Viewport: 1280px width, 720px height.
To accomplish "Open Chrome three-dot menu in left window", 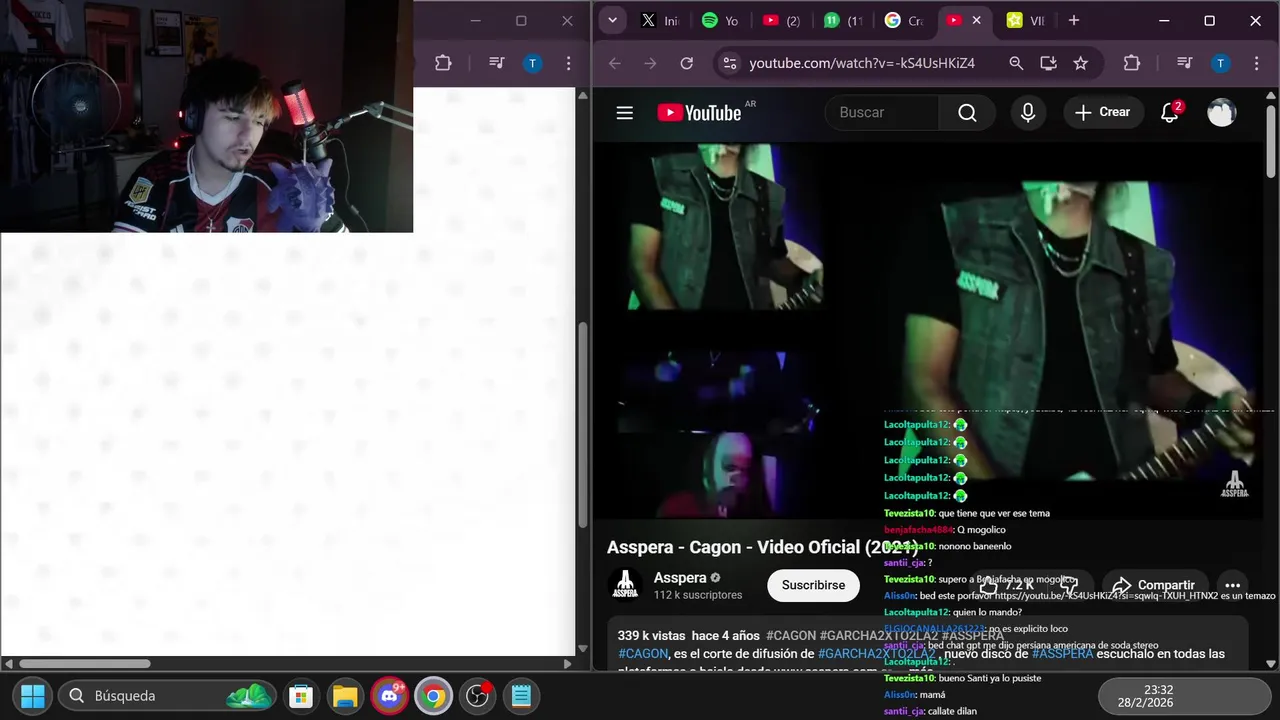I will (568, 63).
